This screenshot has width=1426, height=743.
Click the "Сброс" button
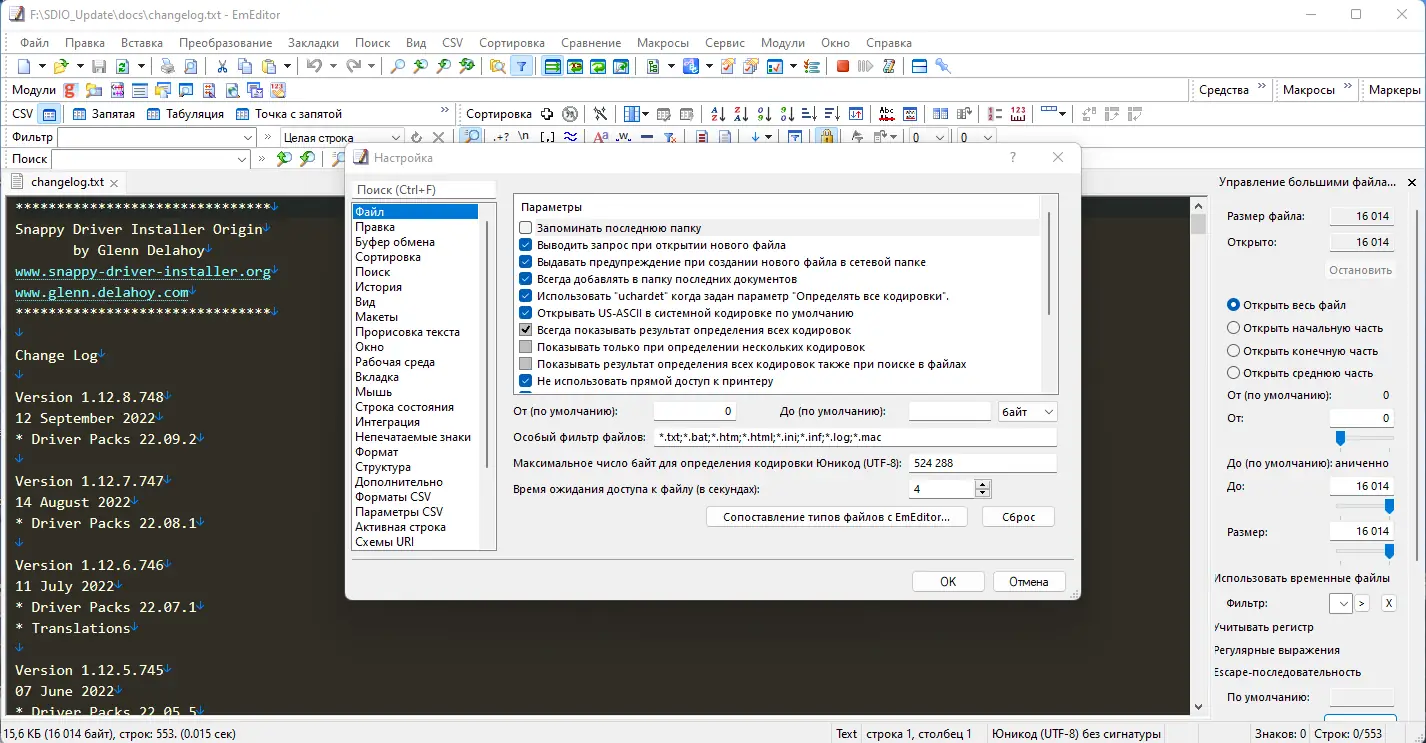(1018, 517)
